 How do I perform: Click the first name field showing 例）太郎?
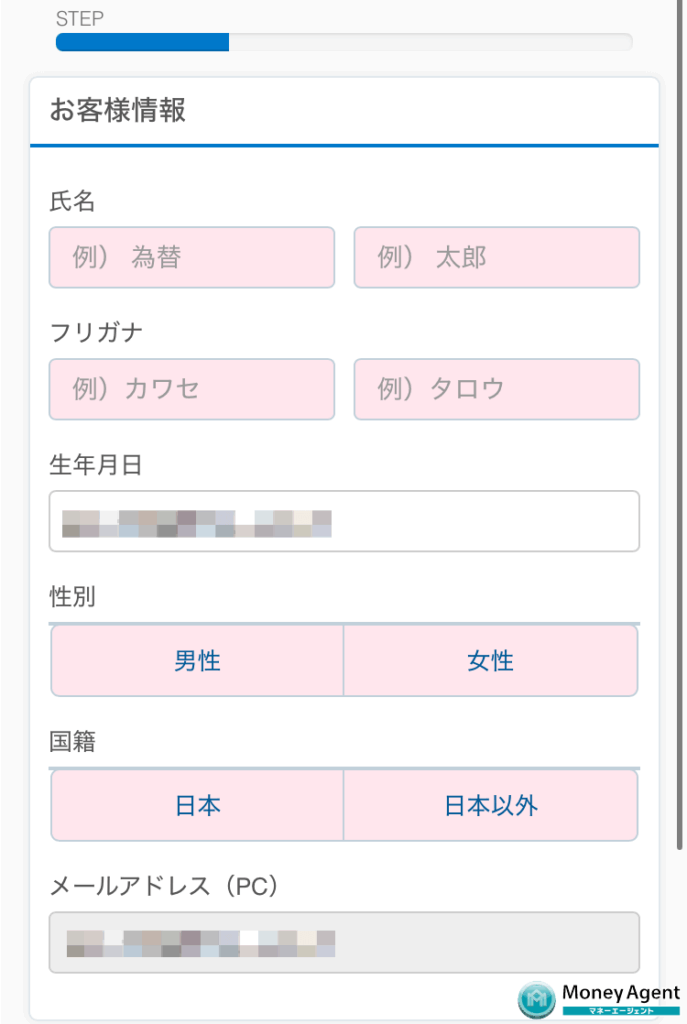coord(496,257)
